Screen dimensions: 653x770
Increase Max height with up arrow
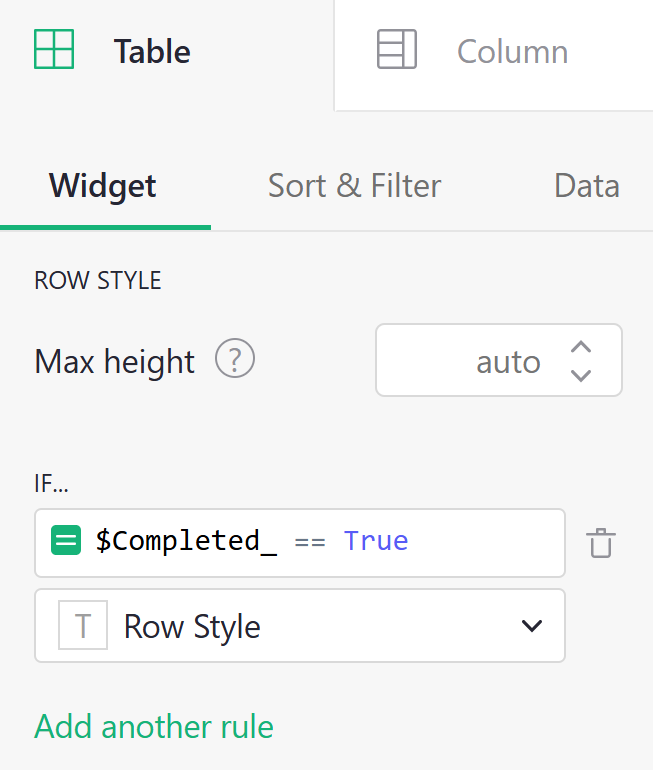tap(581, 347)
